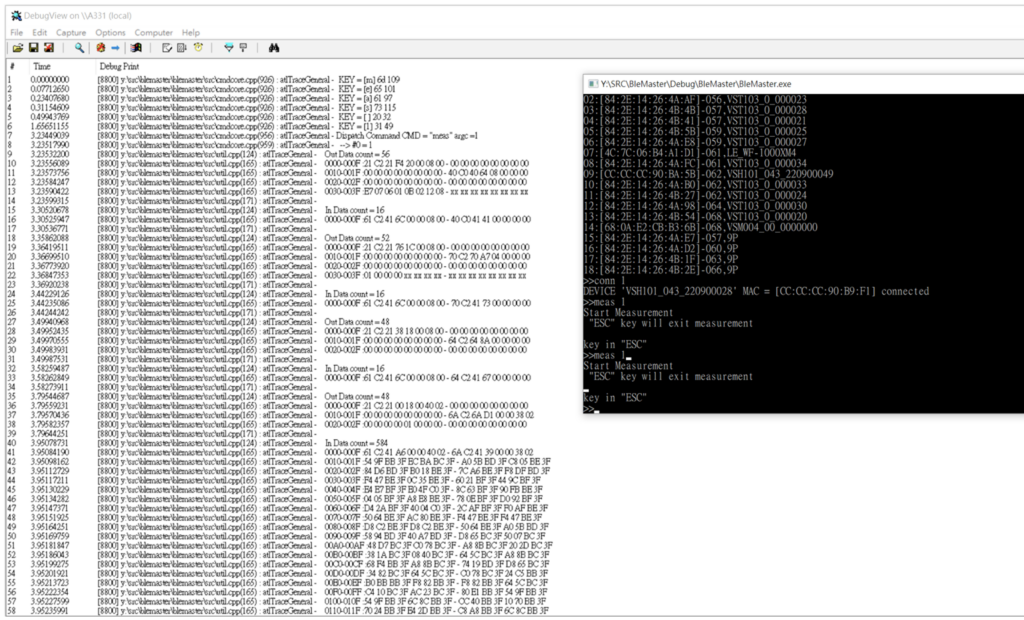Click the blue Pass-Through arrow icon
Image resolution: width=1024 pixels, height=620 pixels.
(x=115, y=48)
